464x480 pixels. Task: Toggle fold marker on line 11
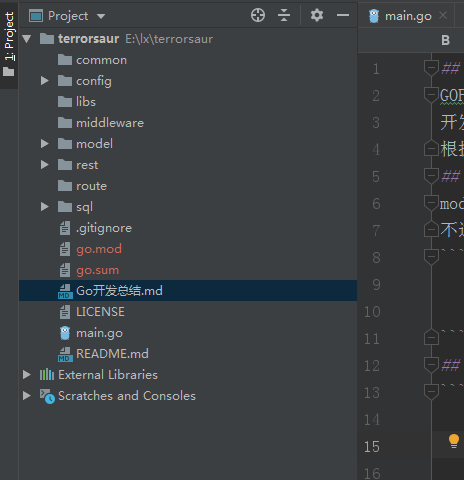point(431,337)
